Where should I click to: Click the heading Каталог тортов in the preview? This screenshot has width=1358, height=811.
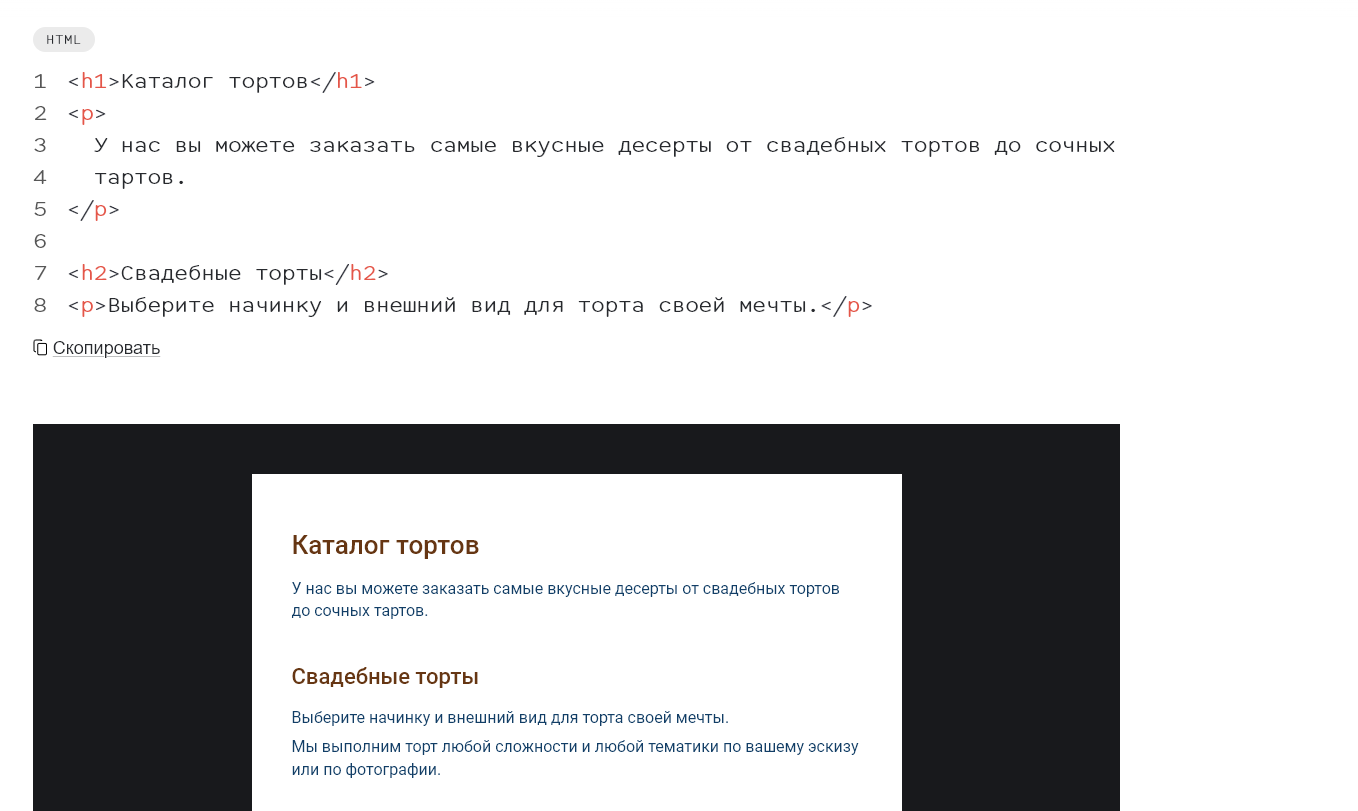coord(385,545)
